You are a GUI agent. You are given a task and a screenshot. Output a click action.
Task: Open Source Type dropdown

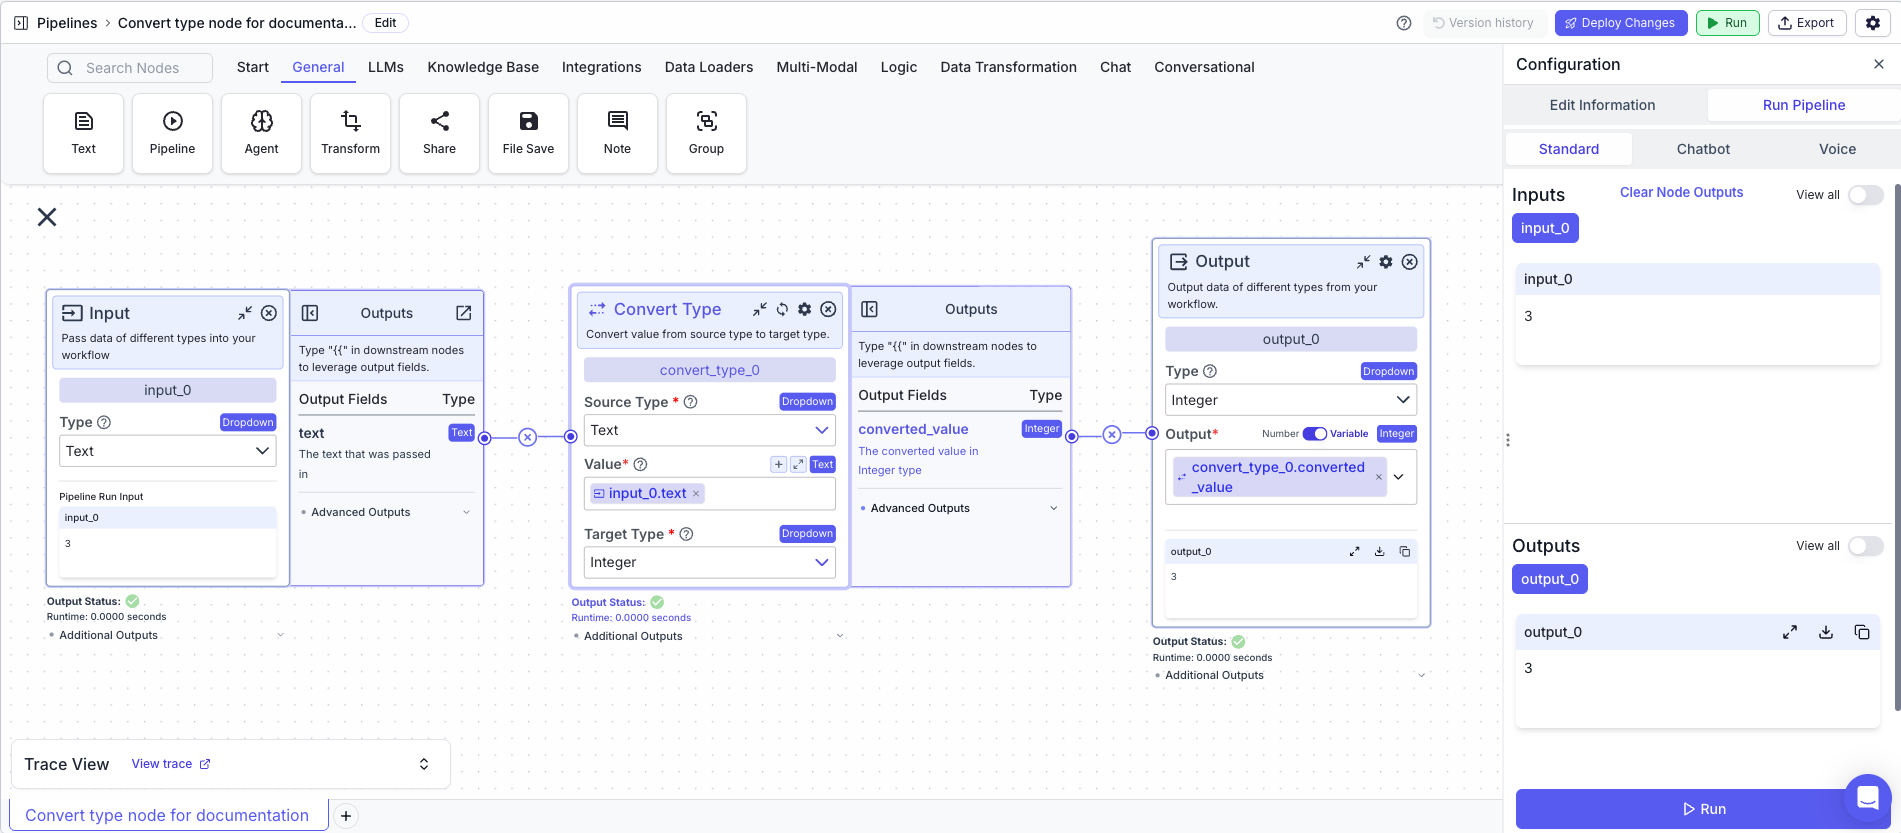[x=710, y=430]
